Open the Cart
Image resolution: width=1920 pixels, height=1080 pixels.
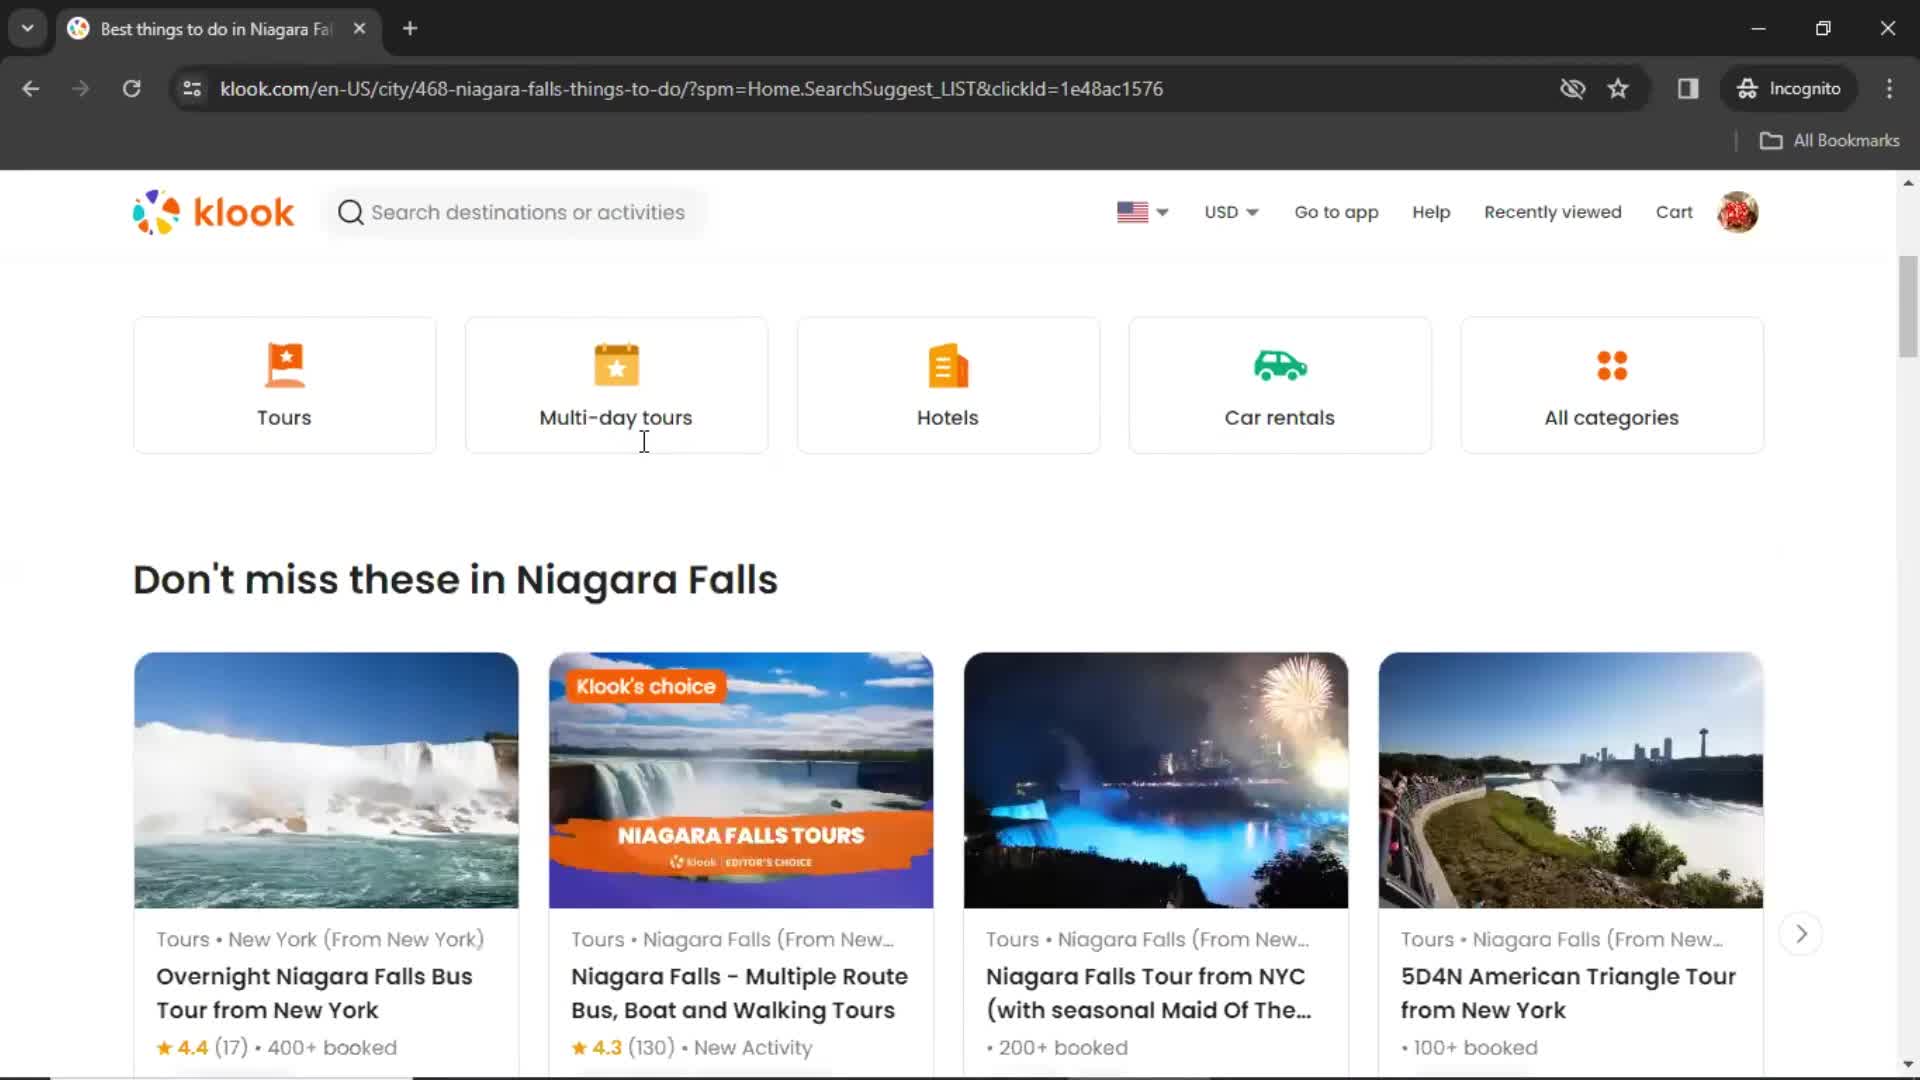click(1674, 212)
